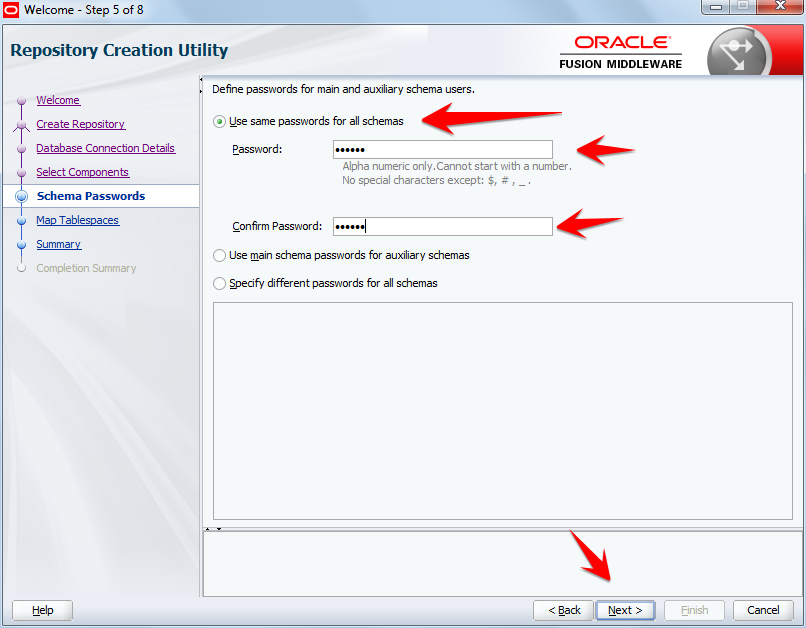The image size is (806, 628).
Task: Go to the Select Components step
Action: (x=82, y=172)
